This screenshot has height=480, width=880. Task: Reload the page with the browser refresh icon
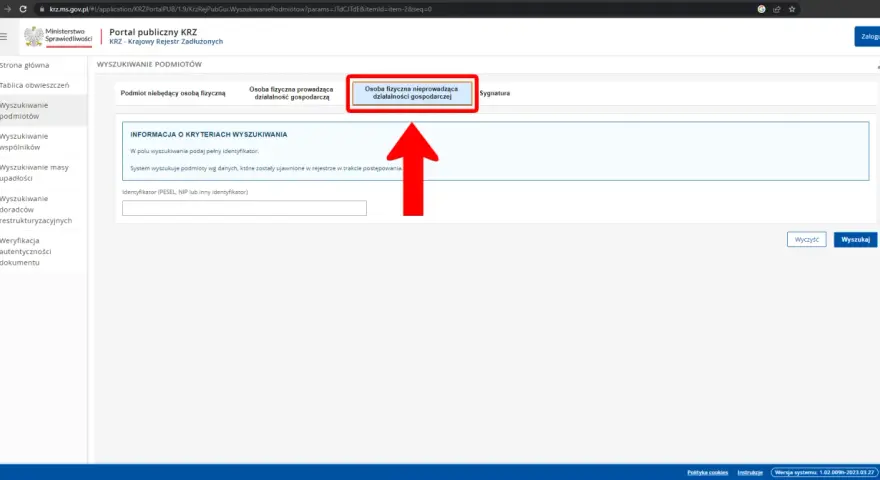coord(23,9)
